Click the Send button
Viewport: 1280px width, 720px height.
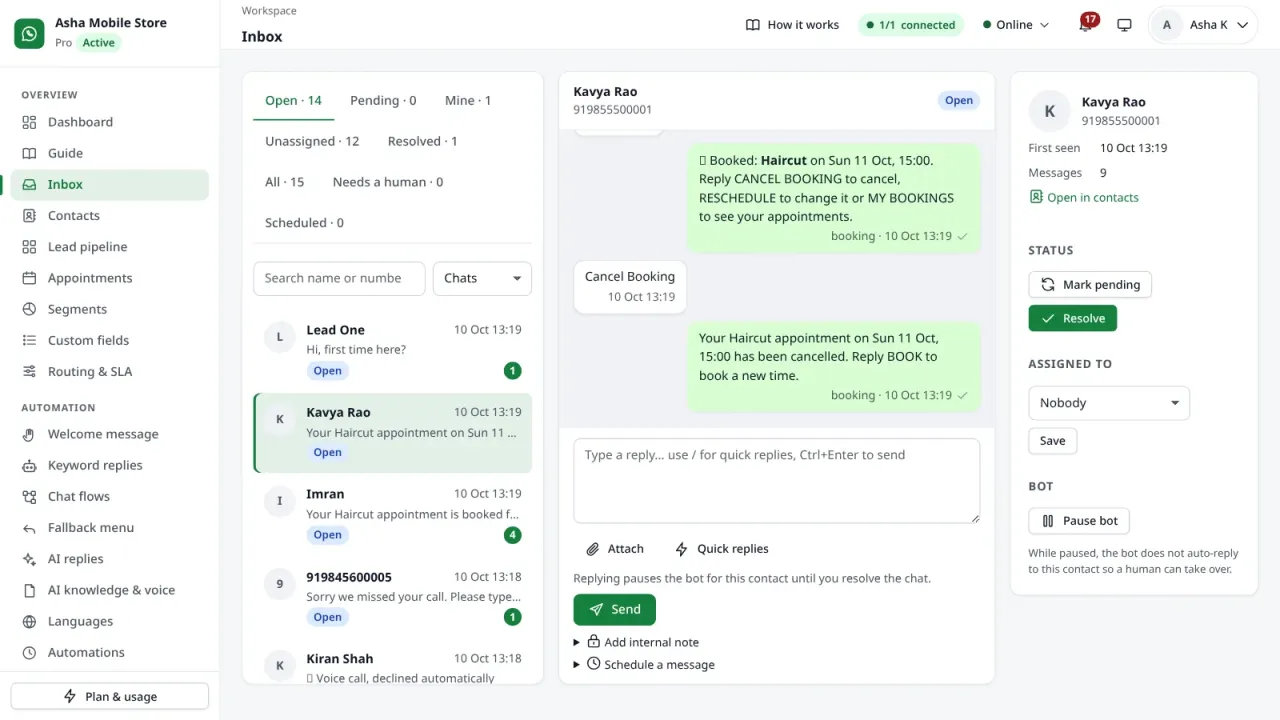(614, 609)
